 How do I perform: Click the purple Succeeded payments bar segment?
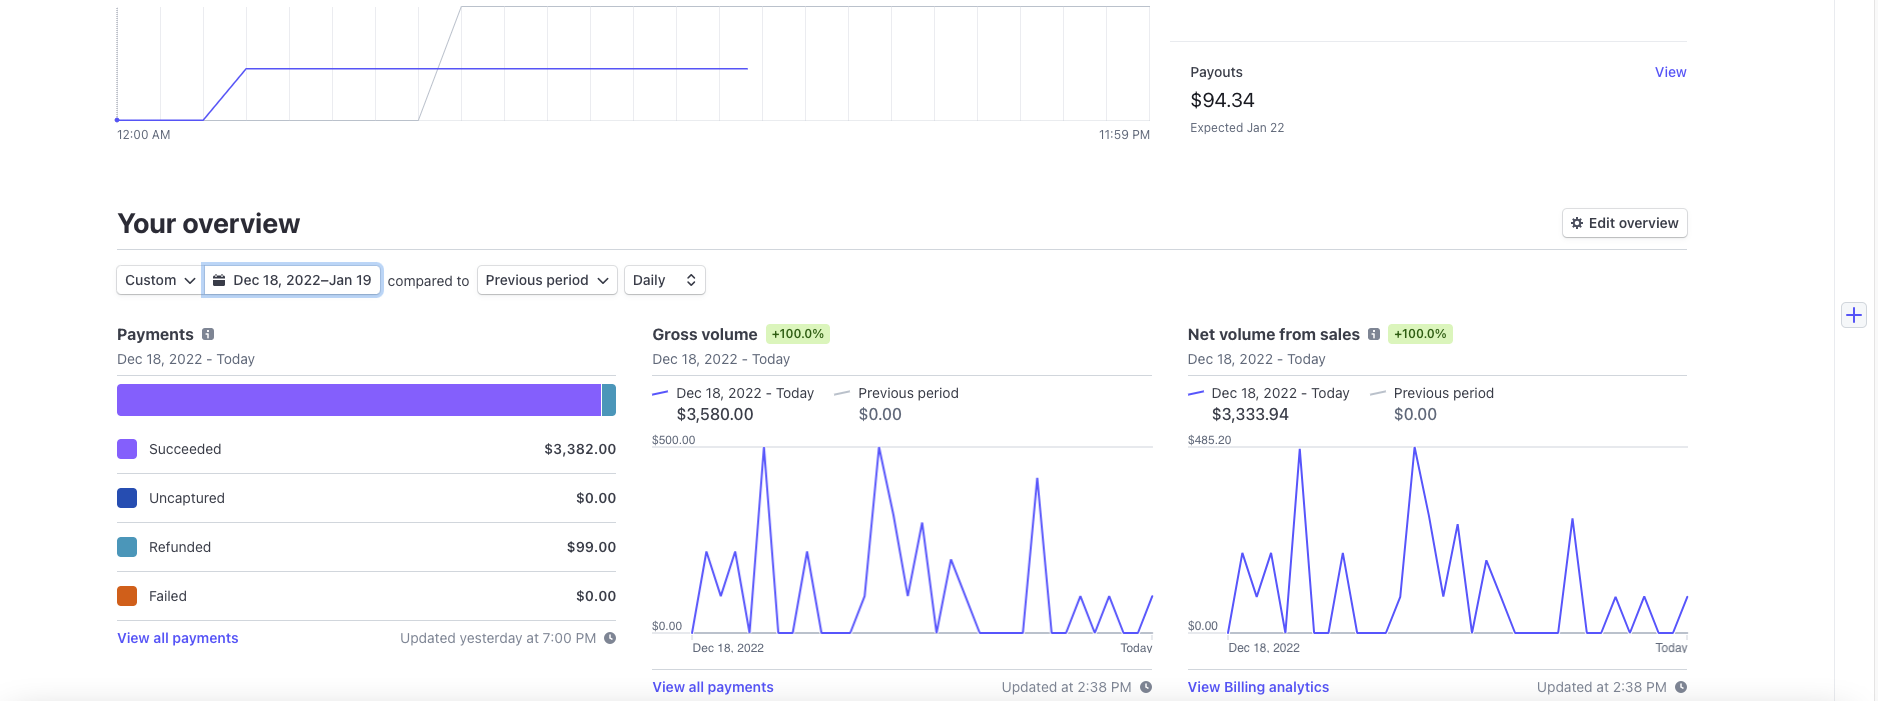pos(359,400)
